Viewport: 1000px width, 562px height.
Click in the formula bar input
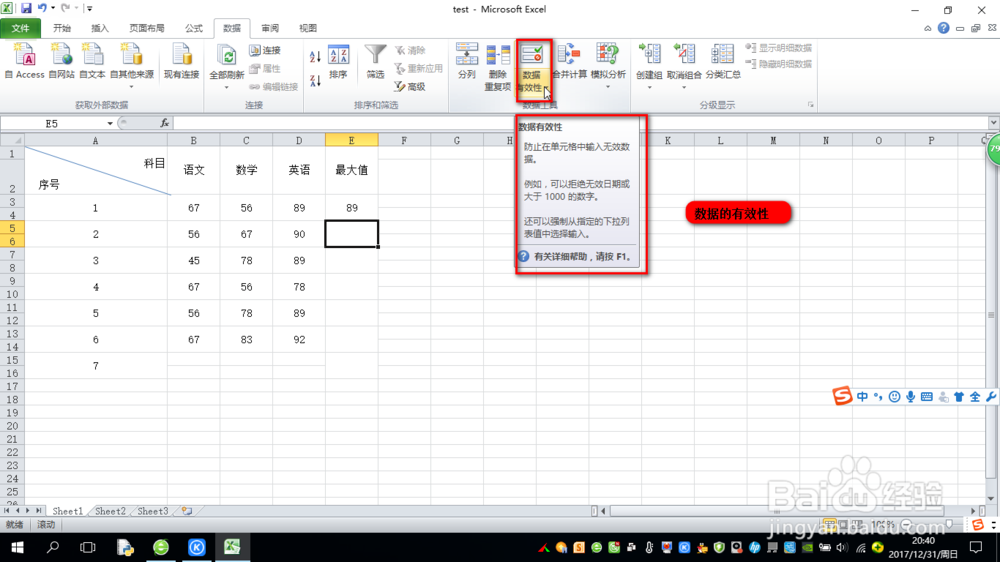click(580, 123)
